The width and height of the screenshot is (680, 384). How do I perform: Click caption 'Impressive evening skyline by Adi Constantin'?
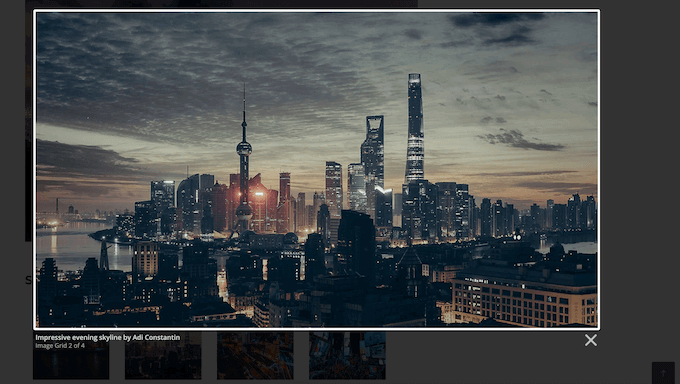pyautogui.click(x=108, y=338)
